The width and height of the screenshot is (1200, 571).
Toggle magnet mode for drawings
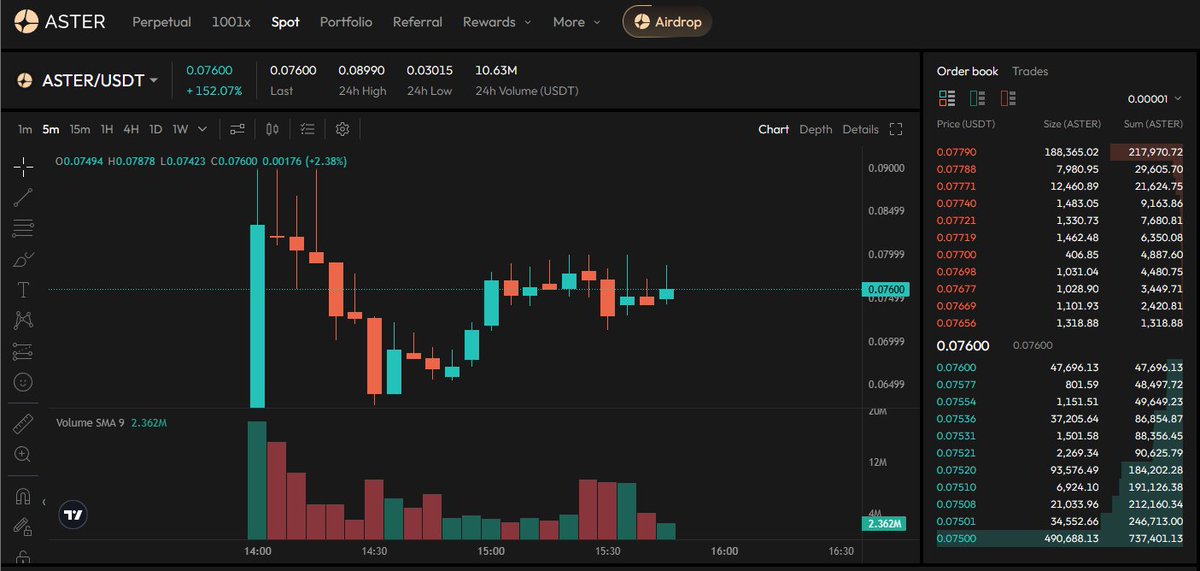(x=23, y=496)
